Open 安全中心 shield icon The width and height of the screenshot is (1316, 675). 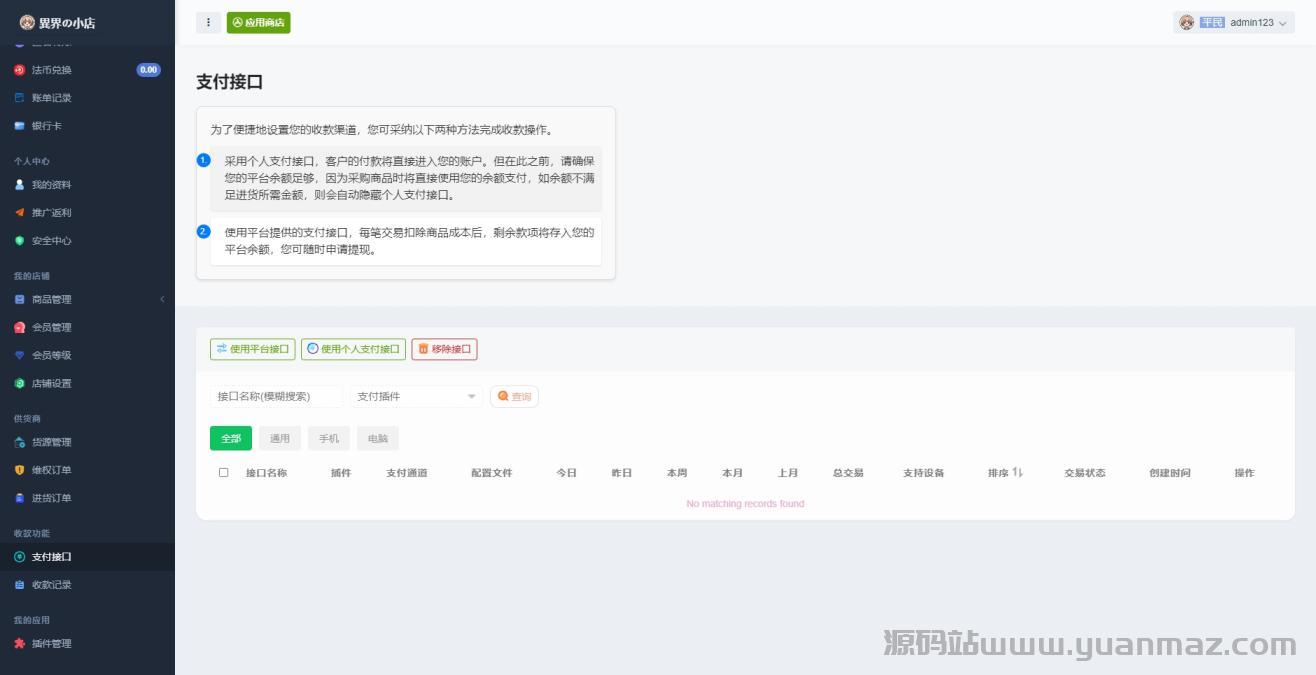pos(19,241)
